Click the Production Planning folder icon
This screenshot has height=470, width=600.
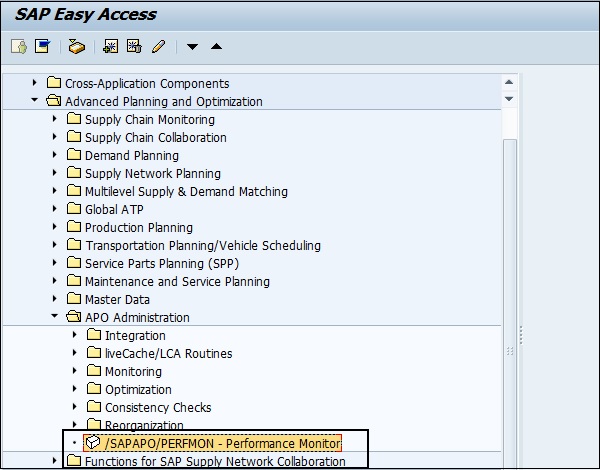pos(74,227)
